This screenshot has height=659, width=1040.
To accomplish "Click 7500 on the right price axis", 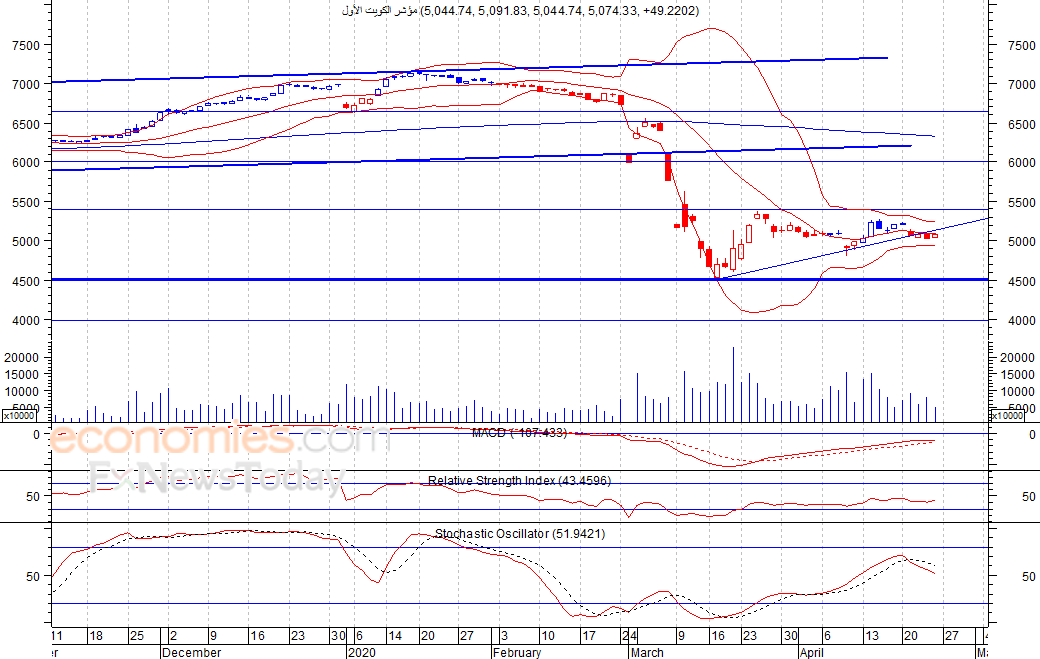I will coord(1021,46).
